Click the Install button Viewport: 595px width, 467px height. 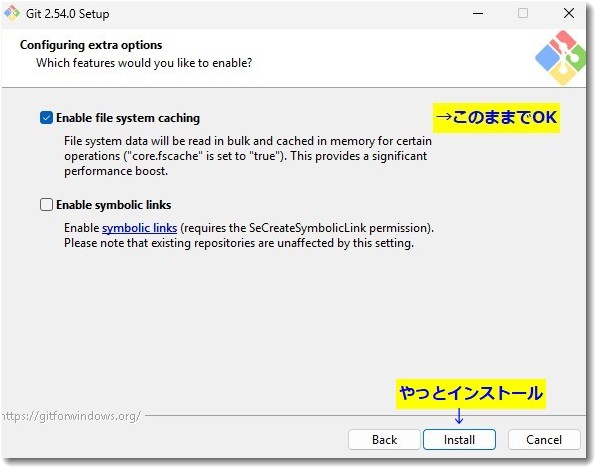pos(459,440)
